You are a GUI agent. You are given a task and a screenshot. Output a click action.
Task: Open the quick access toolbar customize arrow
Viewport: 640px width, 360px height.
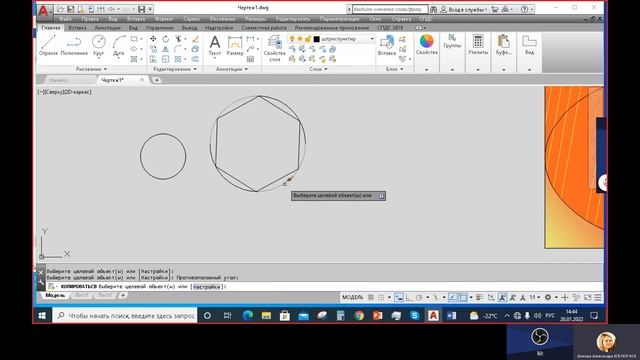click(150, 9)
